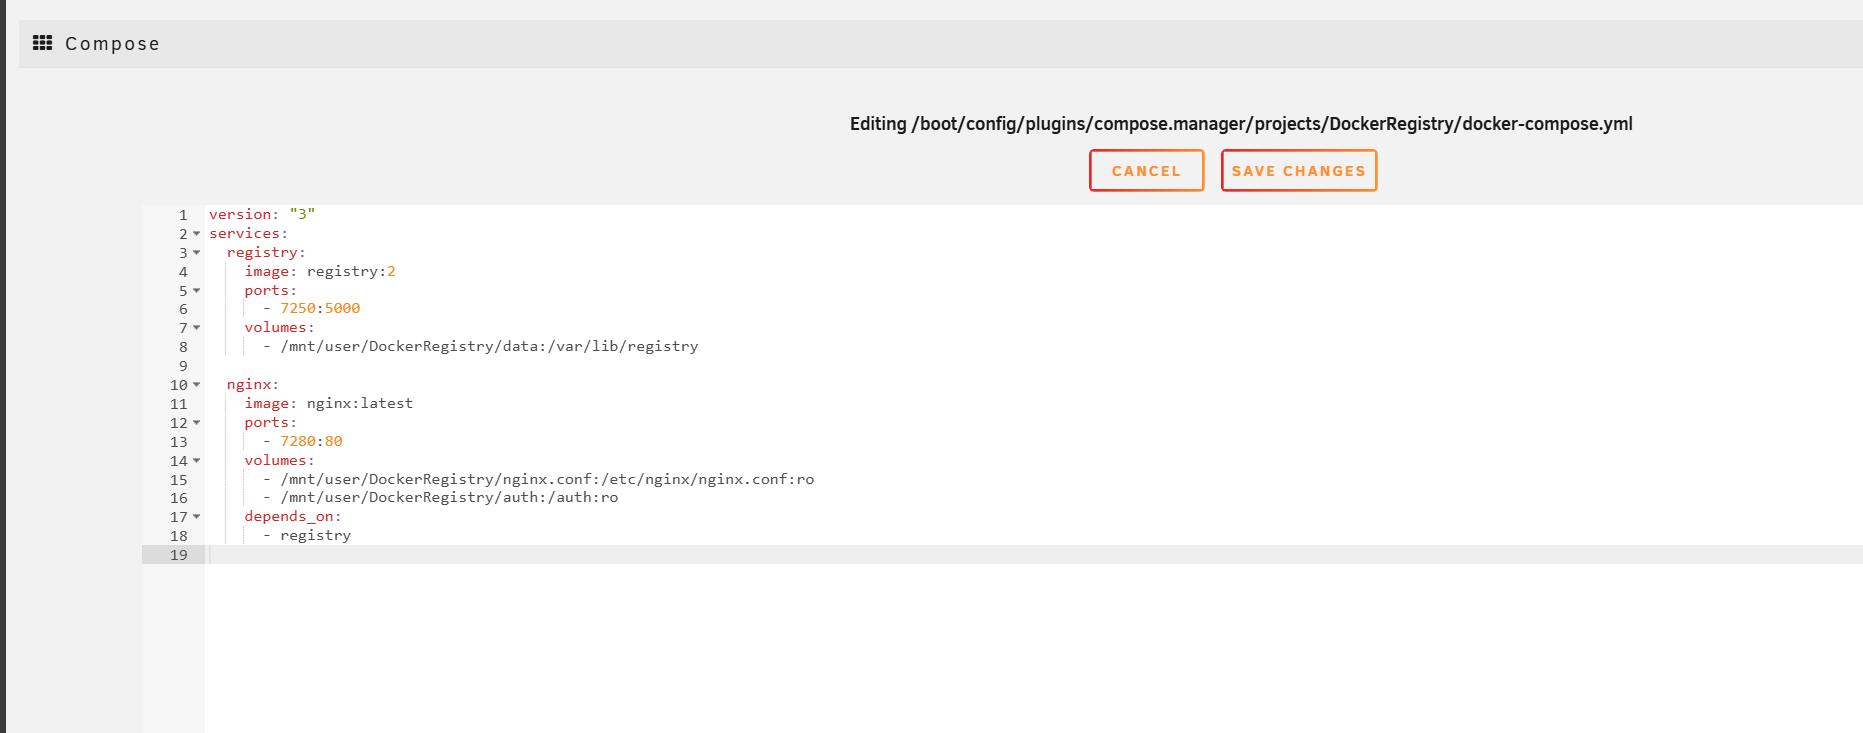Place cursor on empty line 19
Viewport: 1863px width, 733px height.
click(1033, 554)
